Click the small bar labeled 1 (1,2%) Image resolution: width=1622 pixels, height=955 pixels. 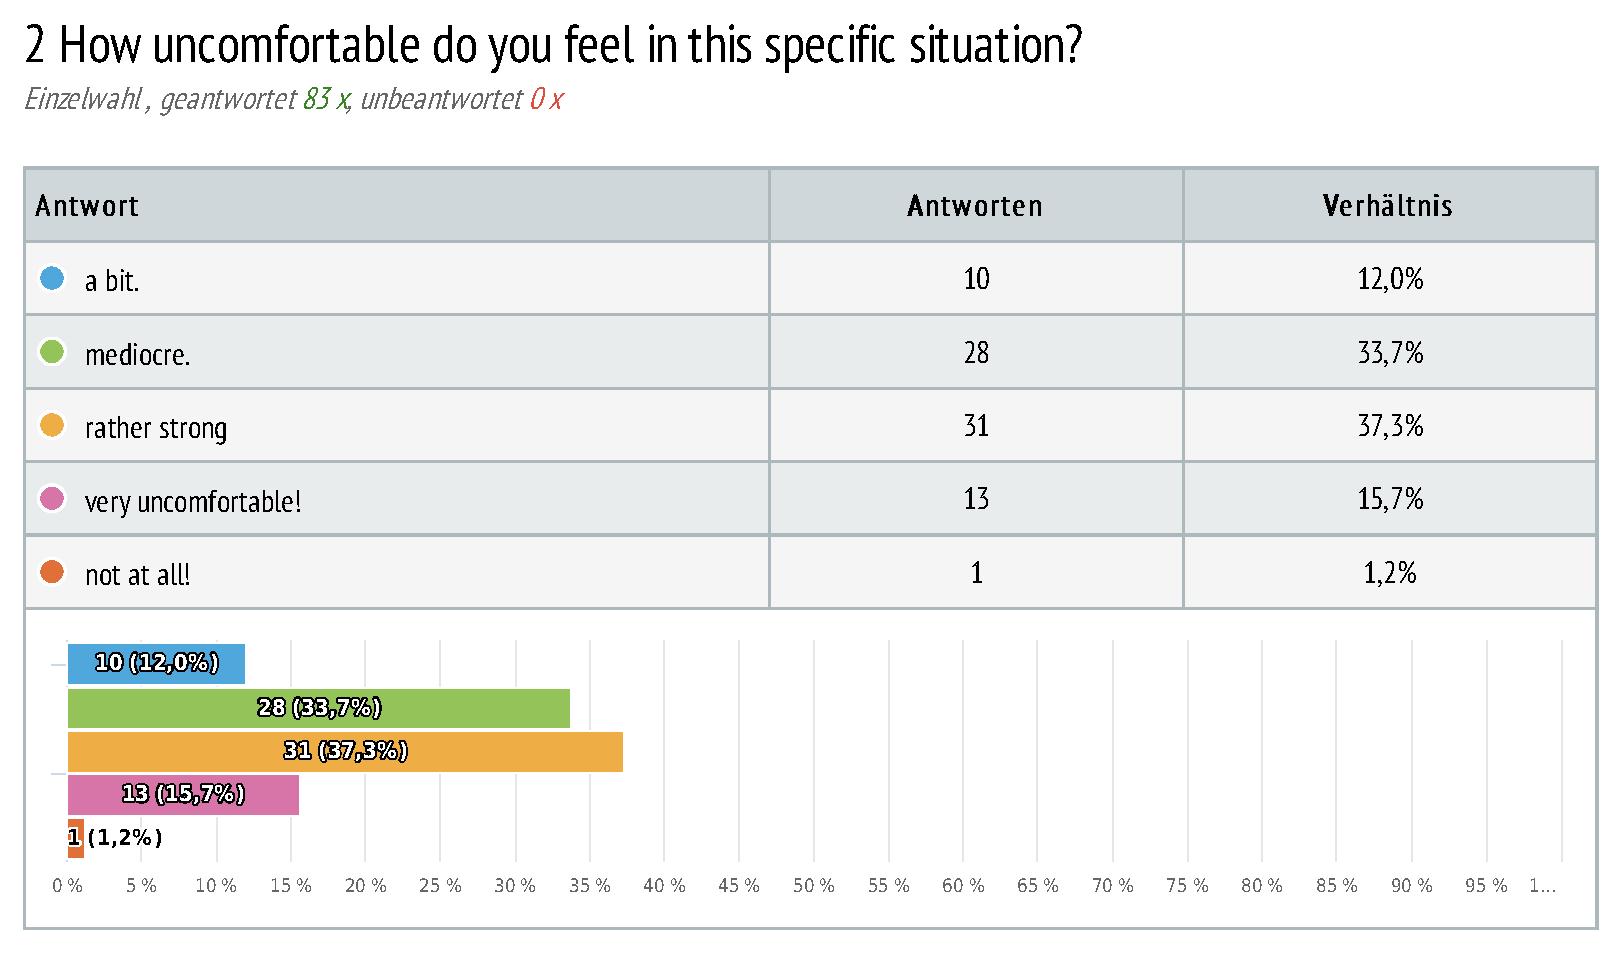tap(76, 839)
